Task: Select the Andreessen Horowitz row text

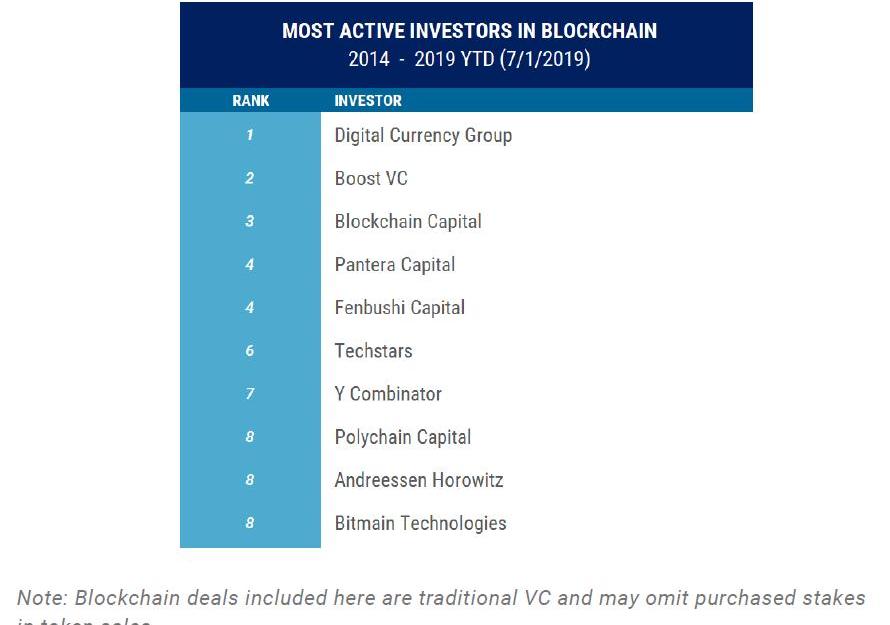Action: [x=419, y=480]
